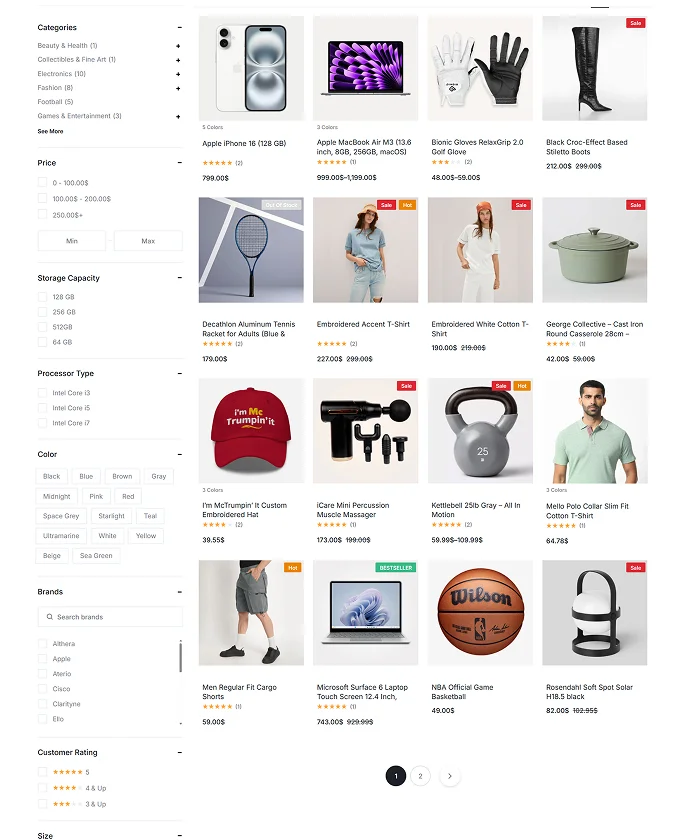Check the 128 GB storage checkbox
The width and height of the screenshot is (690, 840).
click(x=42, y=297)
